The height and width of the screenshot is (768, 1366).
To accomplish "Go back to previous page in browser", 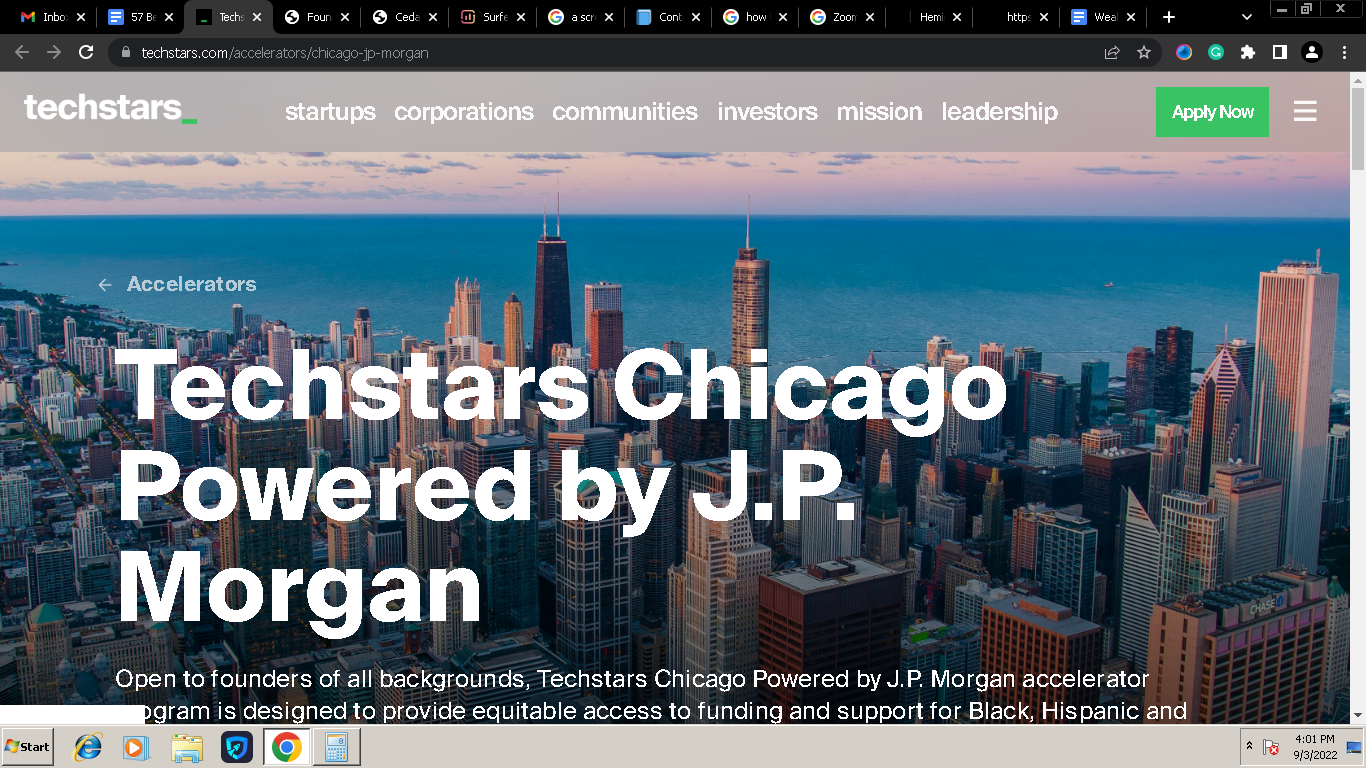I will coord(22,52).
